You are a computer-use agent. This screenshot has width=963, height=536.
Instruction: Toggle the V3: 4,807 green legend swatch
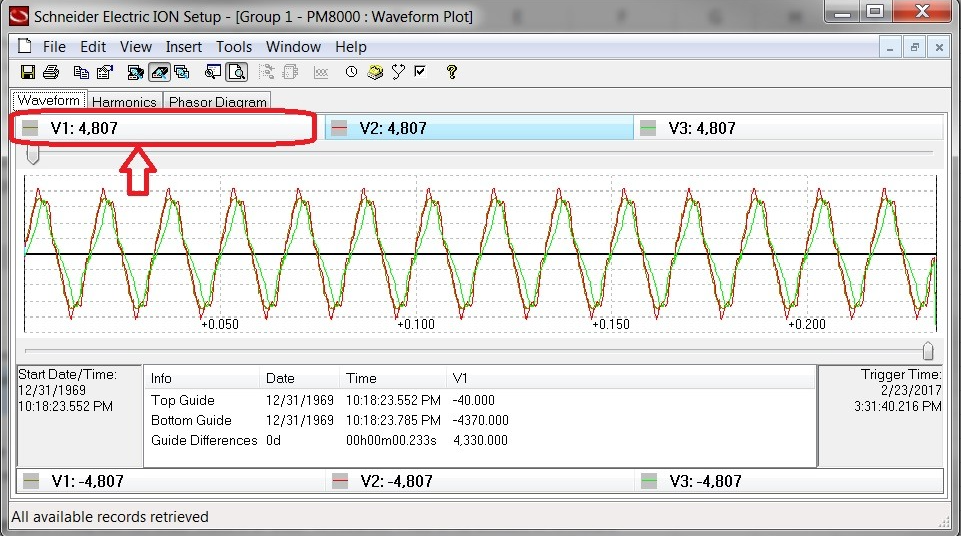tap(648, 128)
